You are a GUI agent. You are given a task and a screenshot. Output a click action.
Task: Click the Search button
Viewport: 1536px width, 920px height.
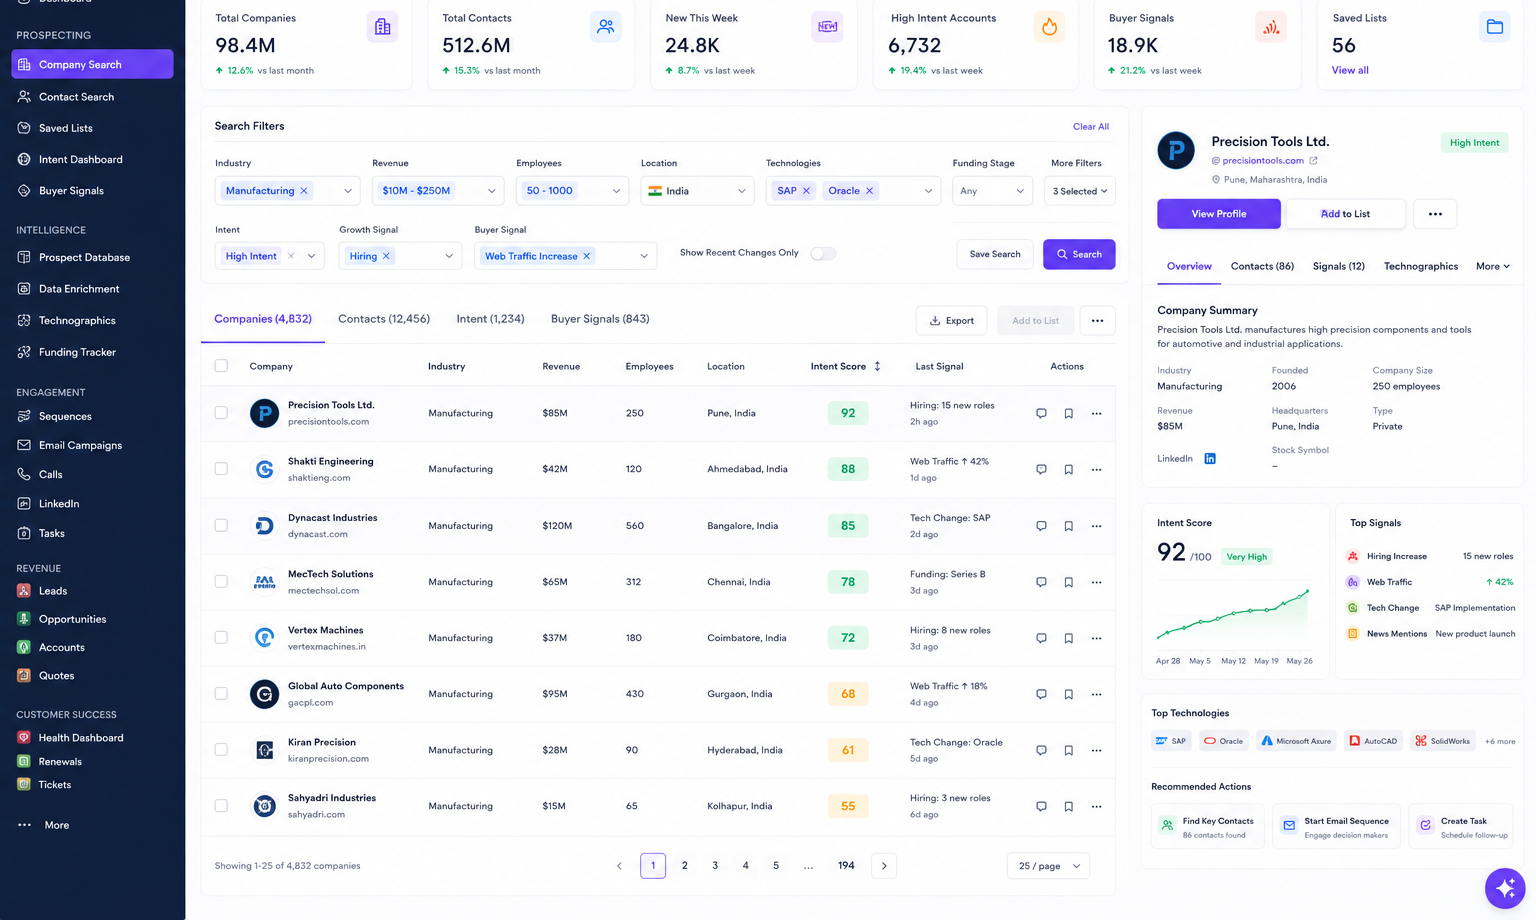(x=1079, y=254)
